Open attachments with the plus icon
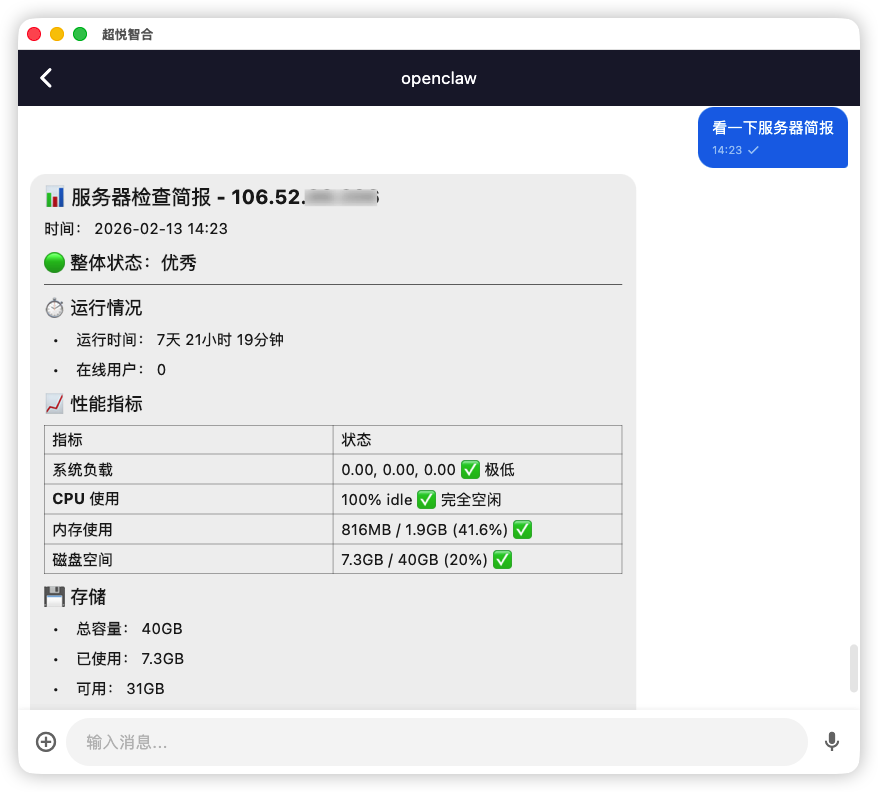 [45, 742]
